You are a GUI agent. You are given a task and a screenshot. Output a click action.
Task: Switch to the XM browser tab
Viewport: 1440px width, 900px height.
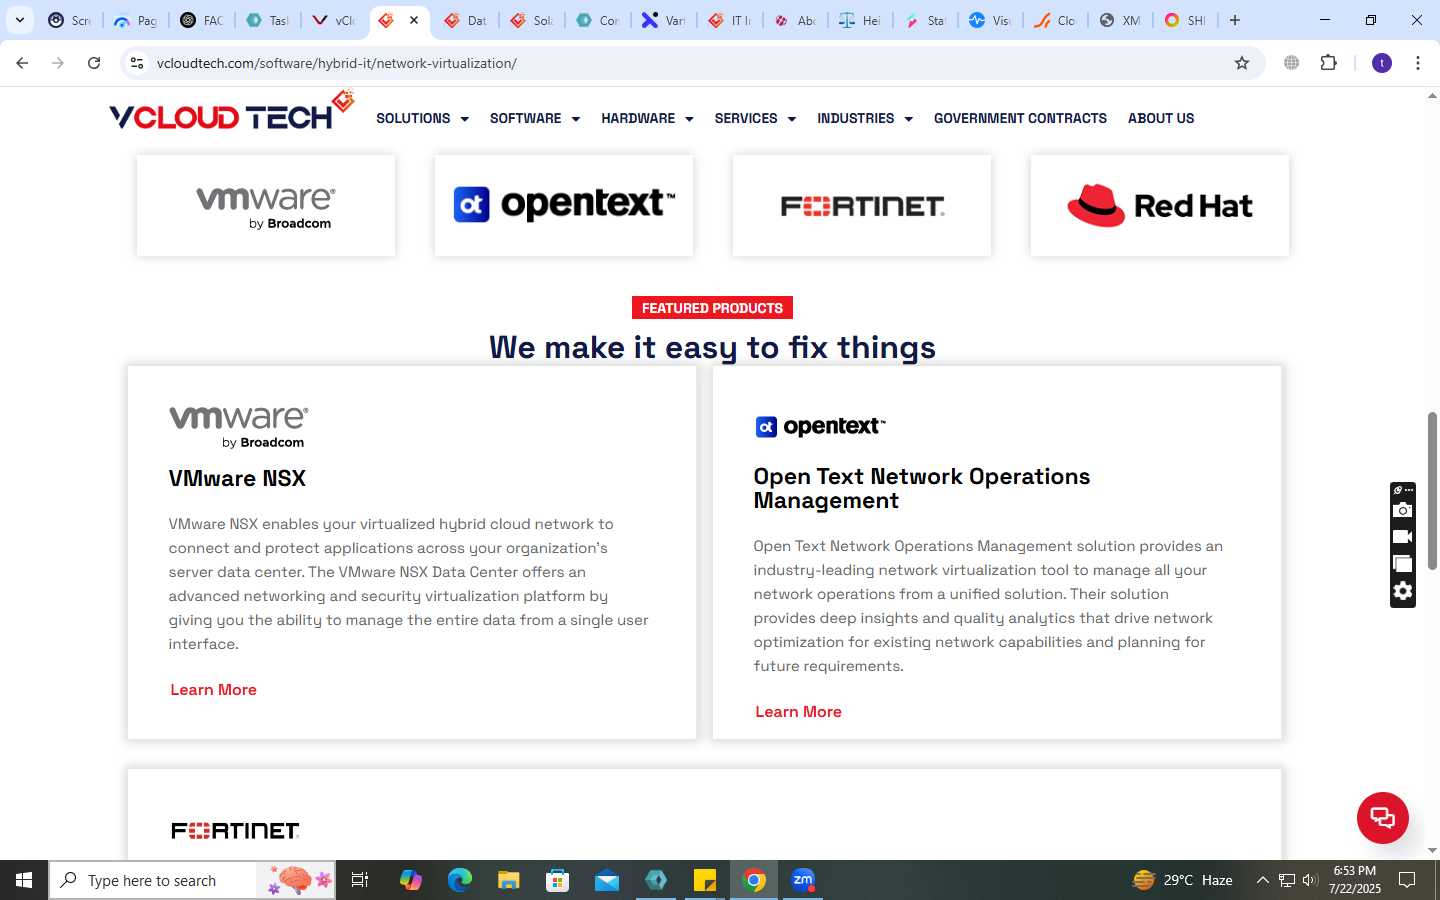(1120, 20)
